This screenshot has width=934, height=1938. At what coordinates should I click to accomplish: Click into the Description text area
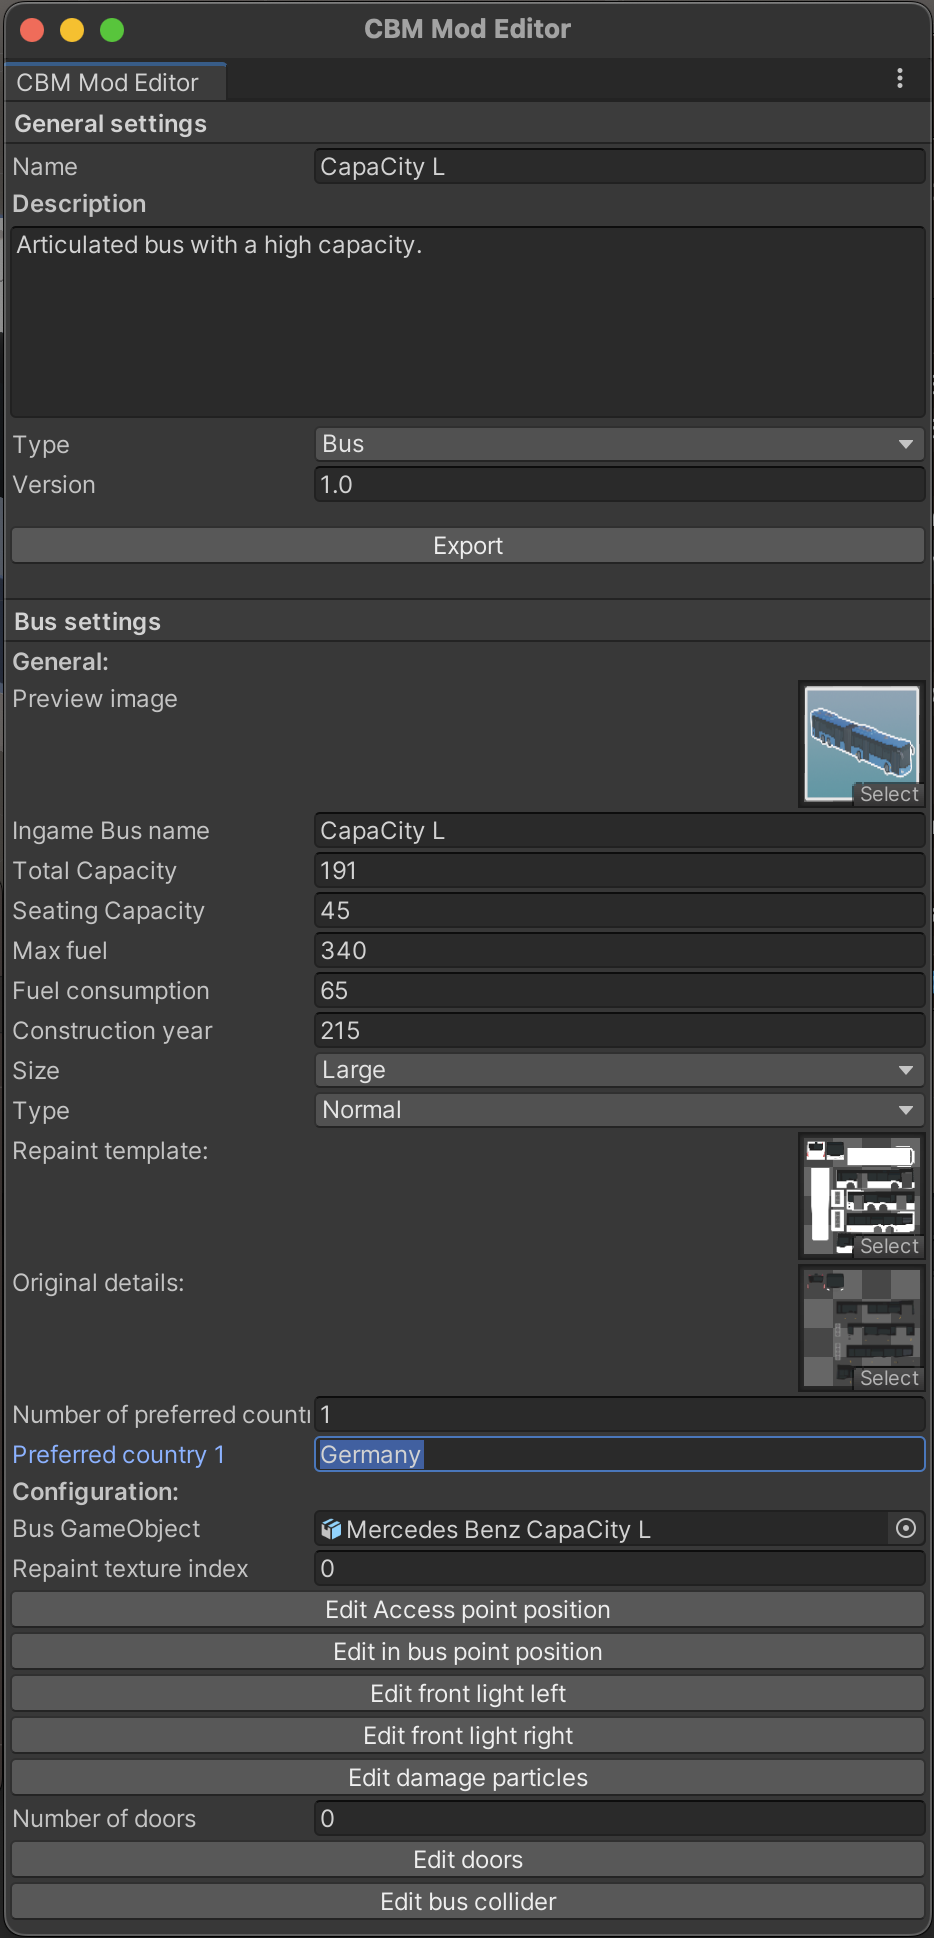pyautogui.click(x=468, y=322)
